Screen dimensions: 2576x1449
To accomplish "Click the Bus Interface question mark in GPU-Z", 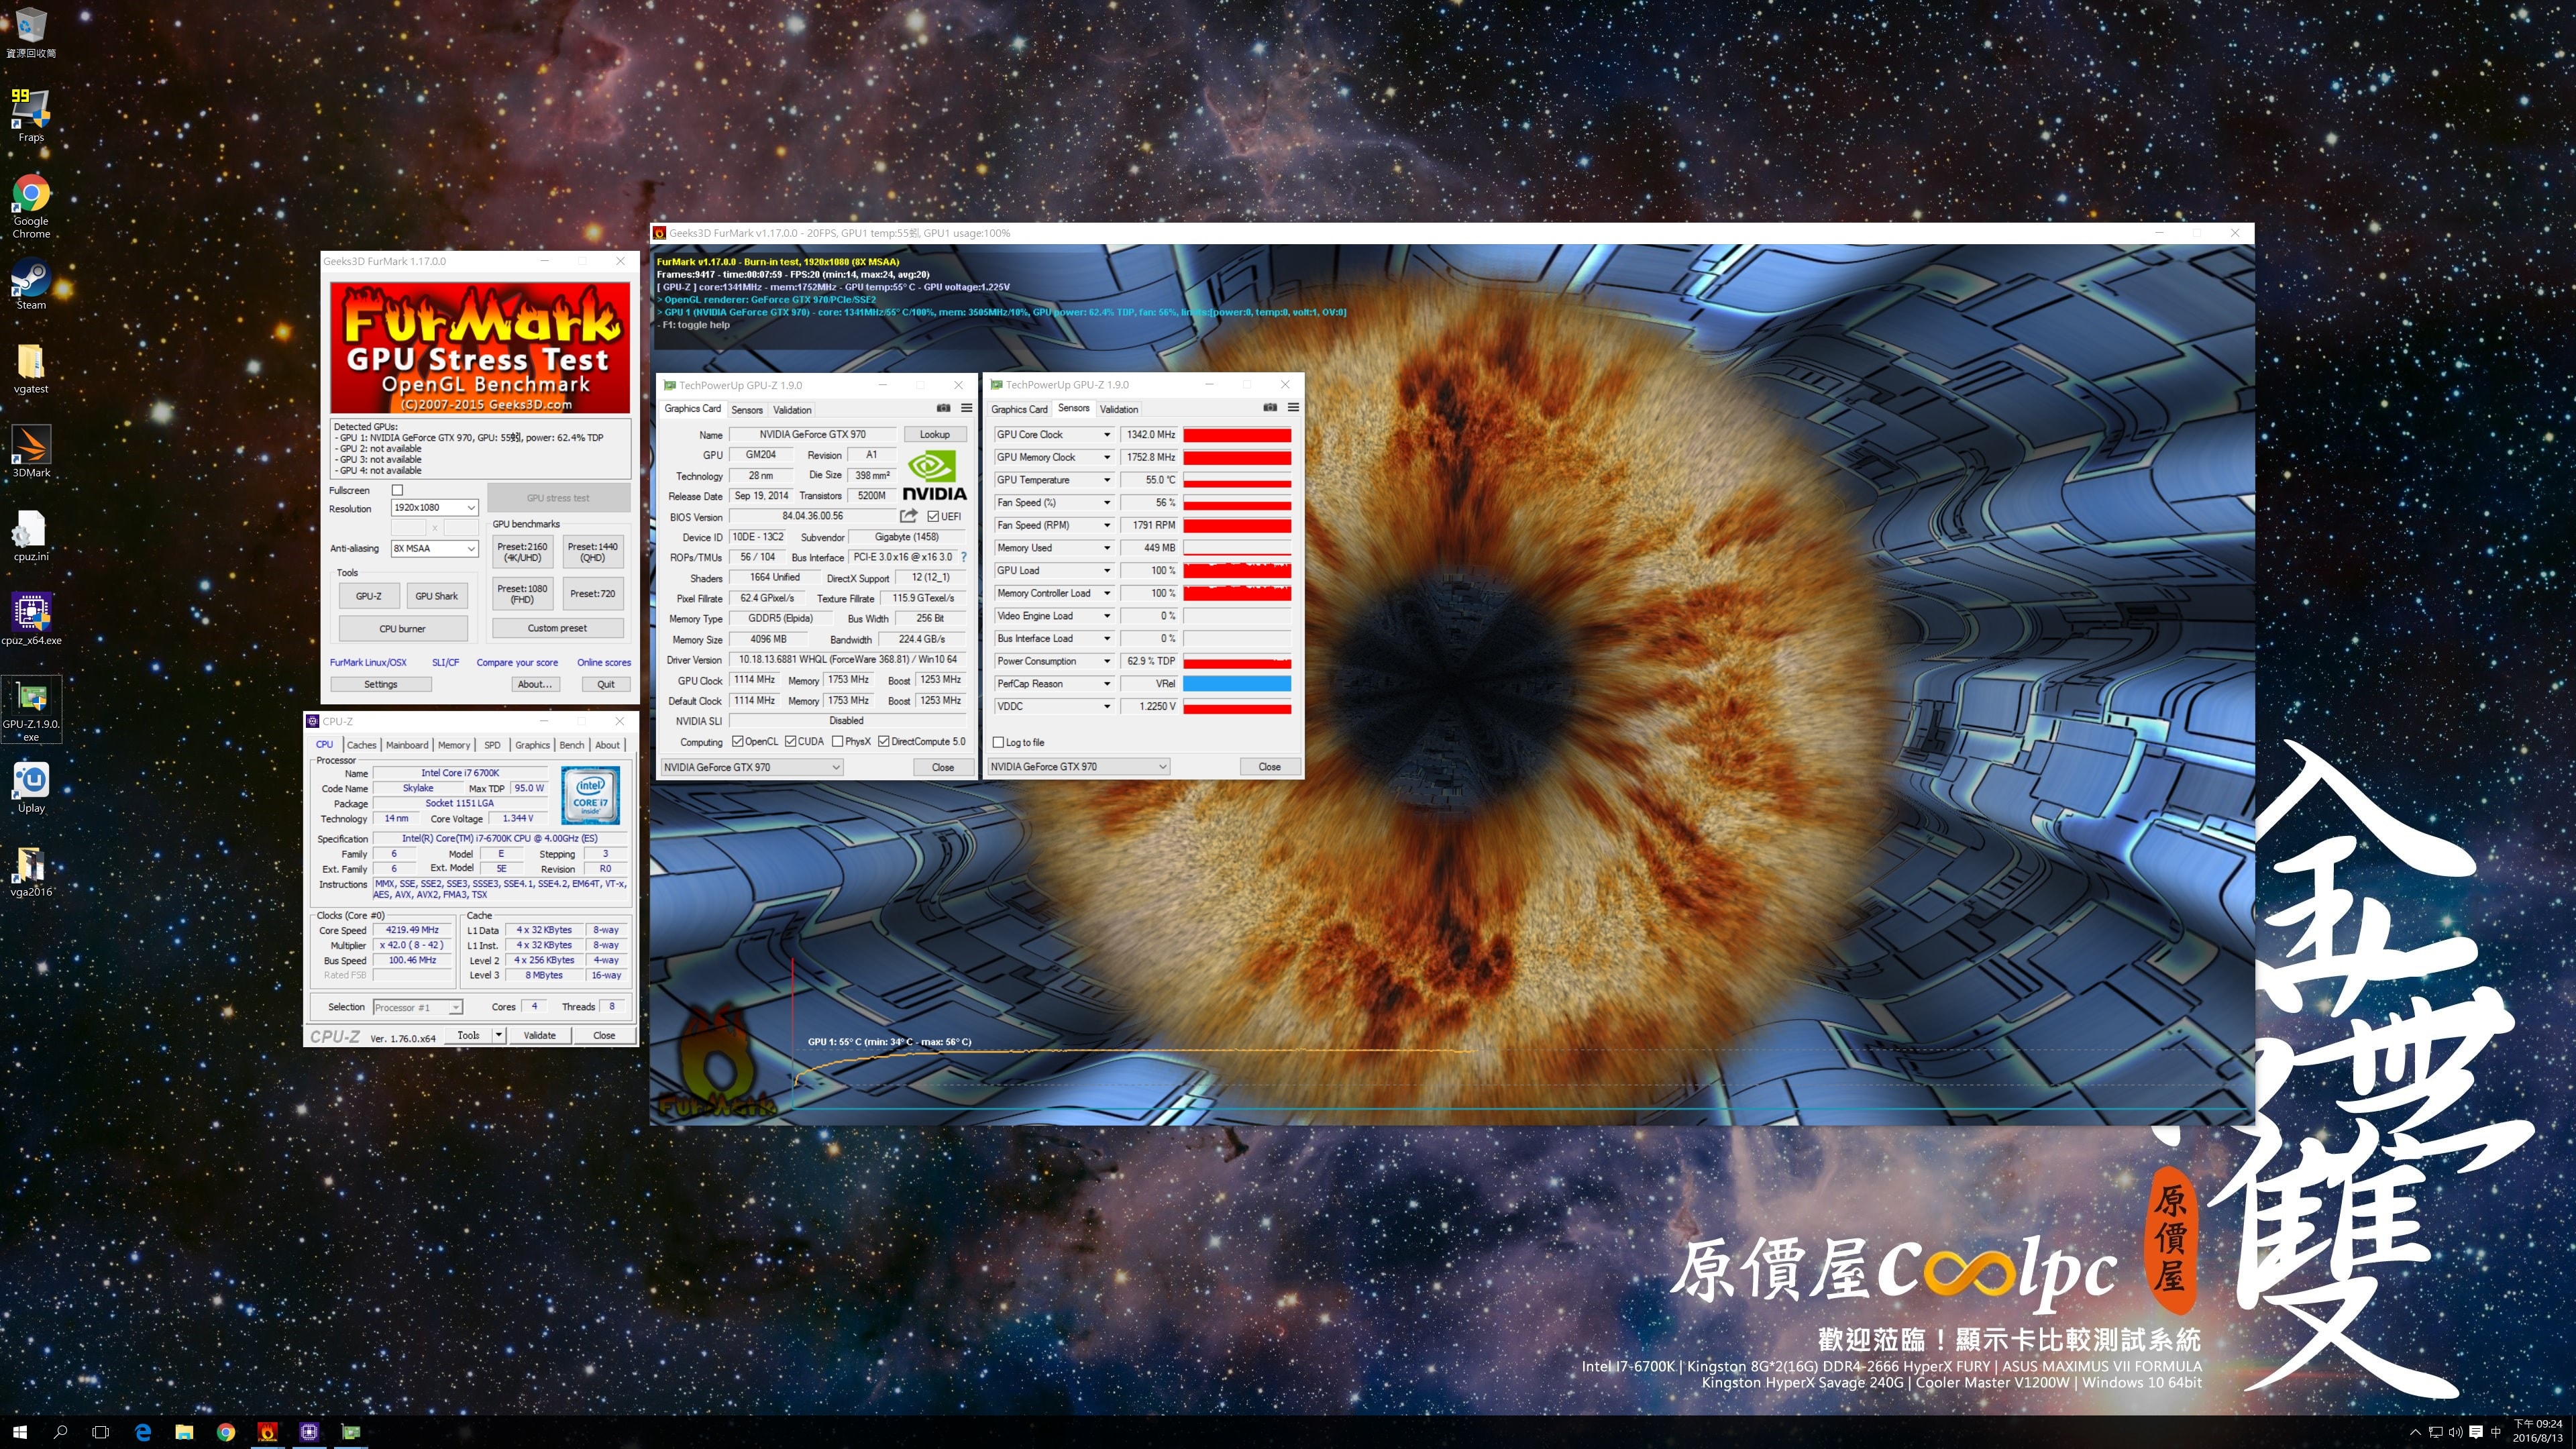I will (x=964, y=557).
